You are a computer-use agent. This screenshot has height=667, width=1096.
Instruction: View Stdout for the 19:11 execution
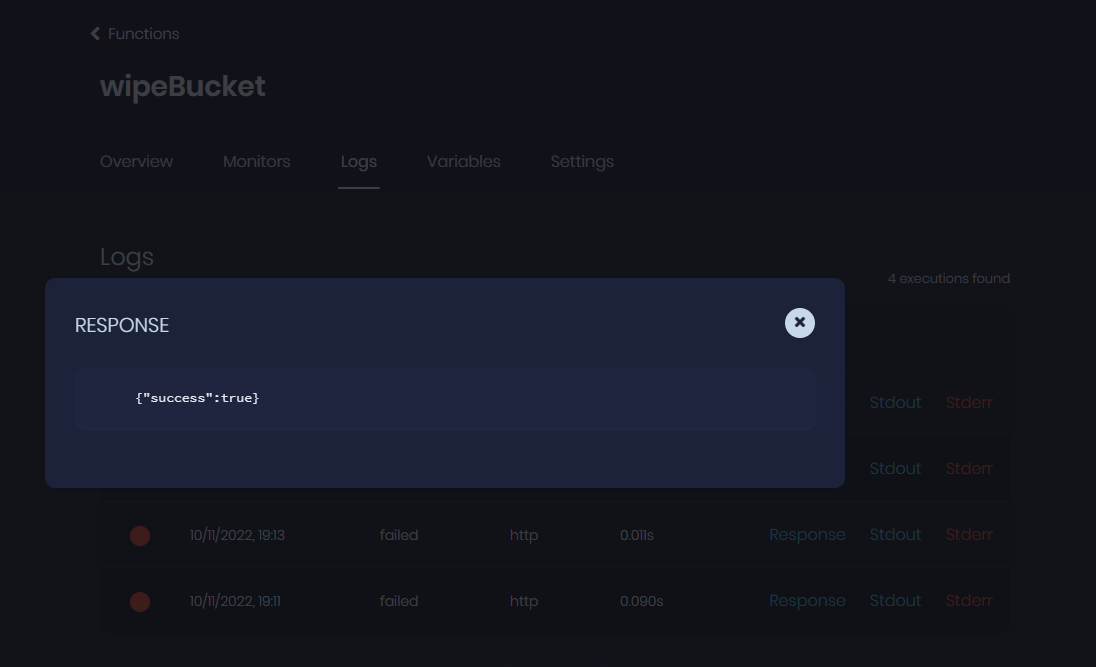click(895, 601)
